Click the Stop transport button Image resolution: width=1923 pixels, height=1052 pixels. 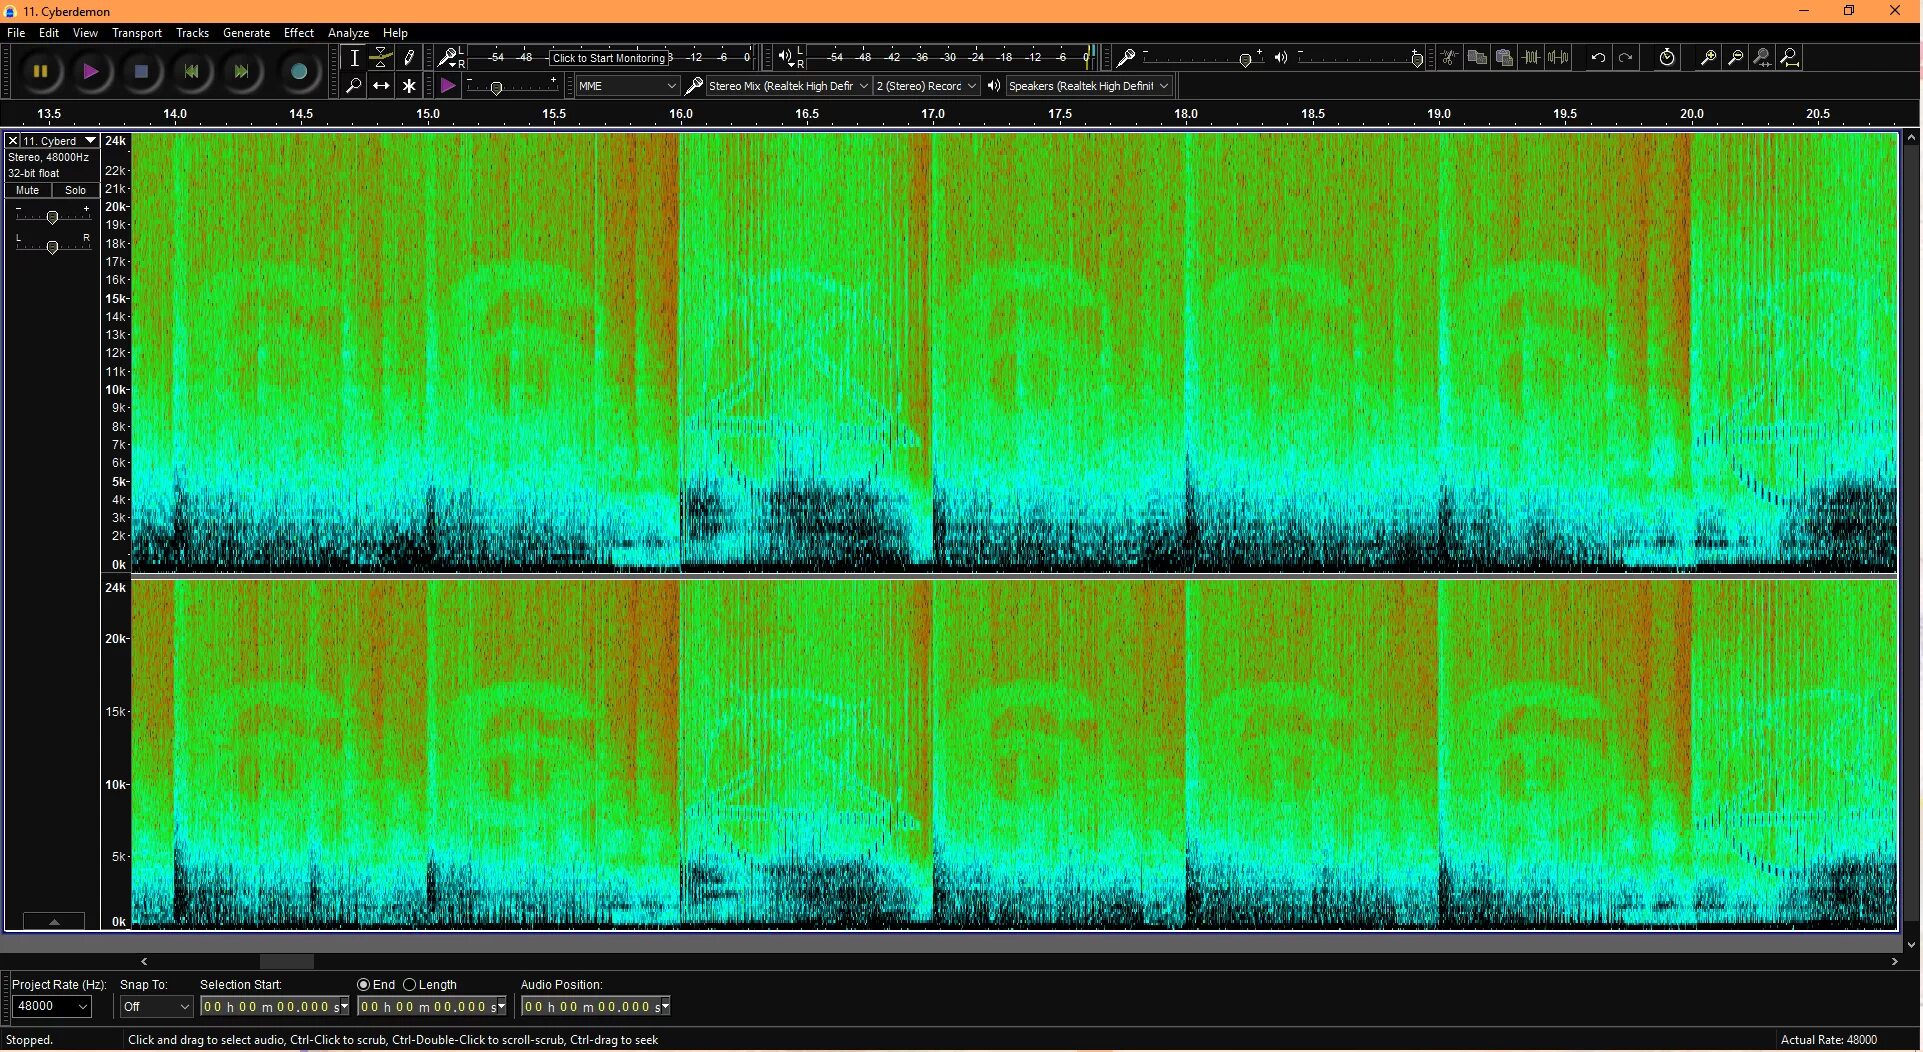pos(141,71)
